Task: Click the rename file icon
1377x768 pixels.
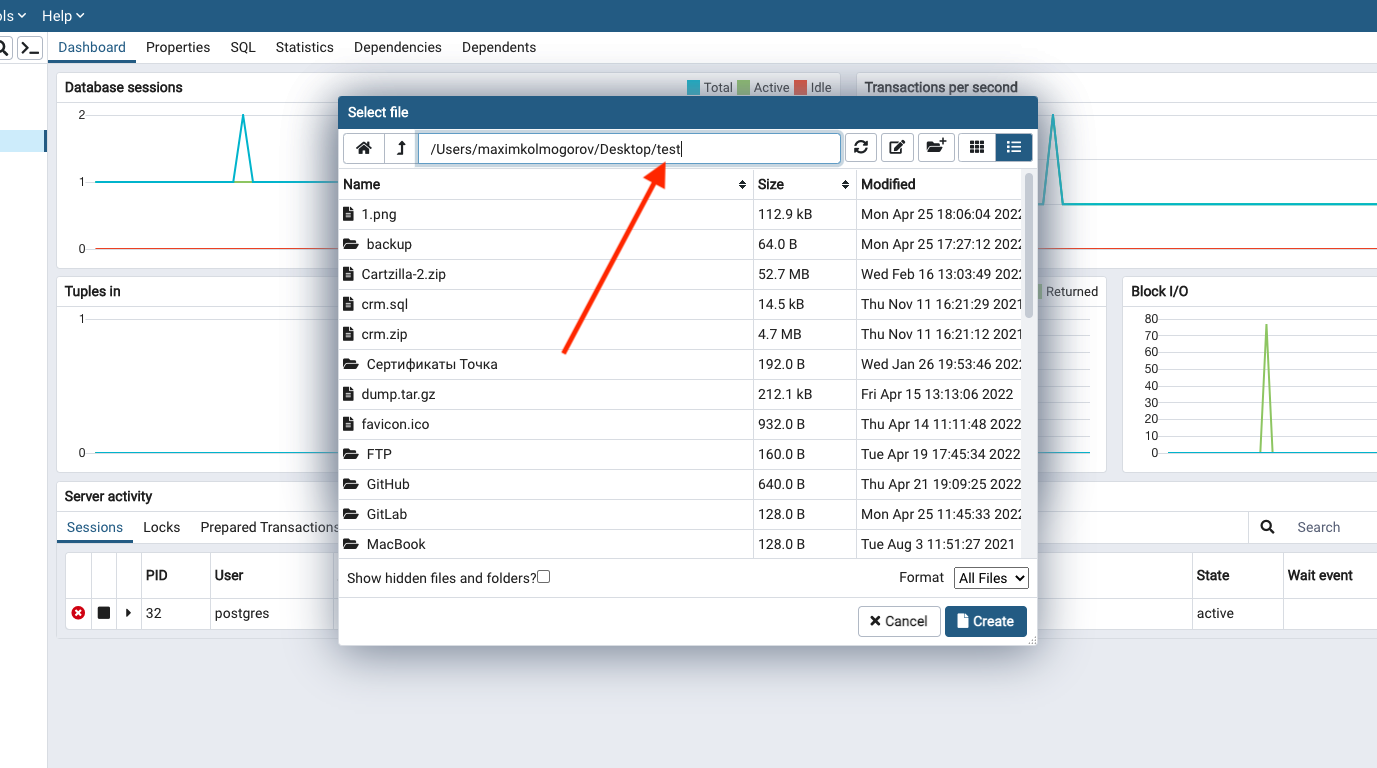Action: point(897,148)
